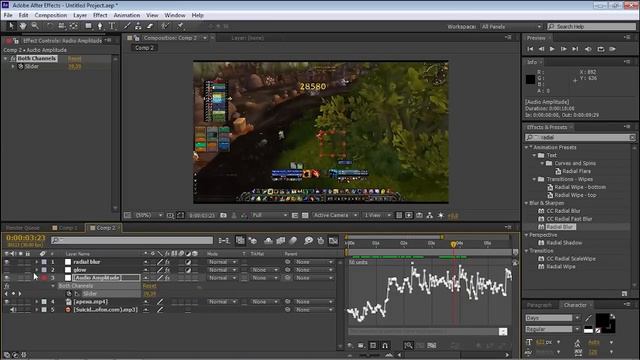Screen dimensions: 640x360
Task: Click Play in the Preview panel
Action: click(552, 49)
